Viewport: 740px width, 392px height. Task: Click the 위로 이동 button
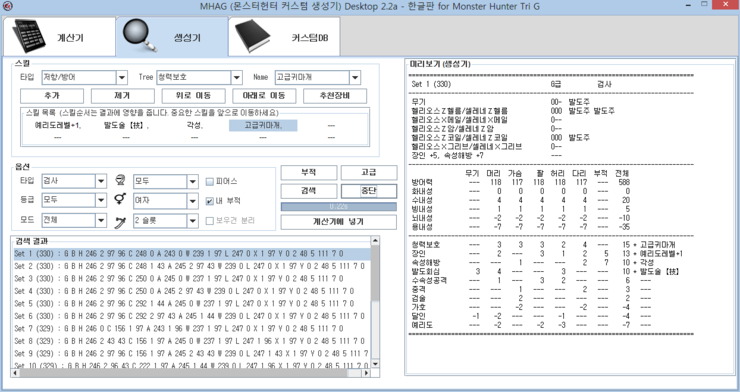(193, 96)
